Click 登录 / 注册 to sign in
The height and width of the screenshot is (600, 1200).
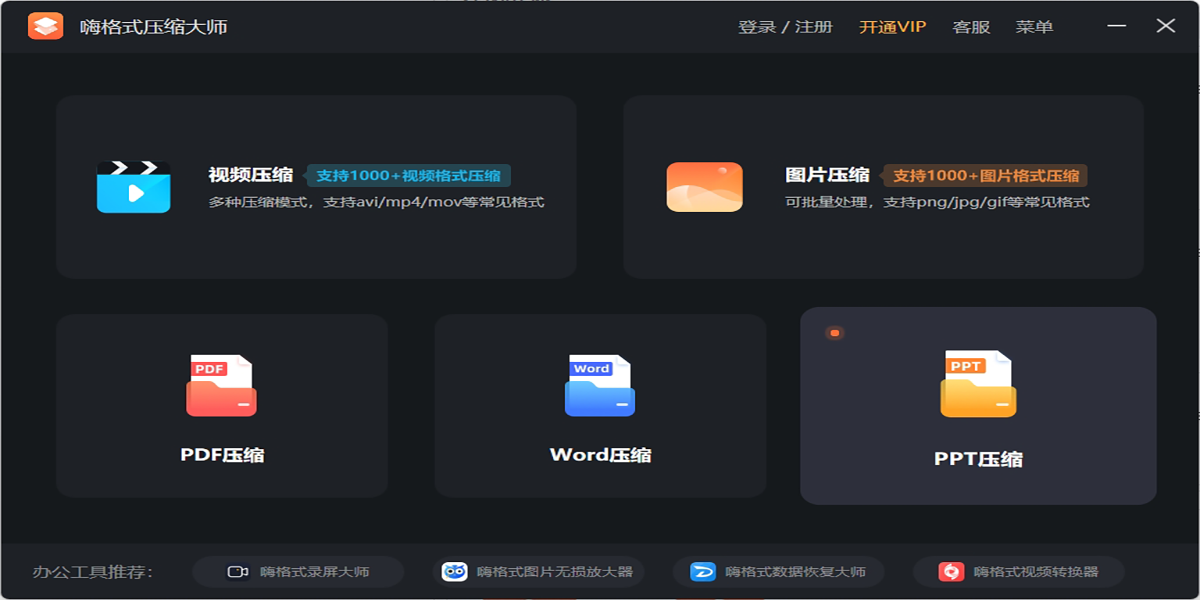(x=785, y=27)
